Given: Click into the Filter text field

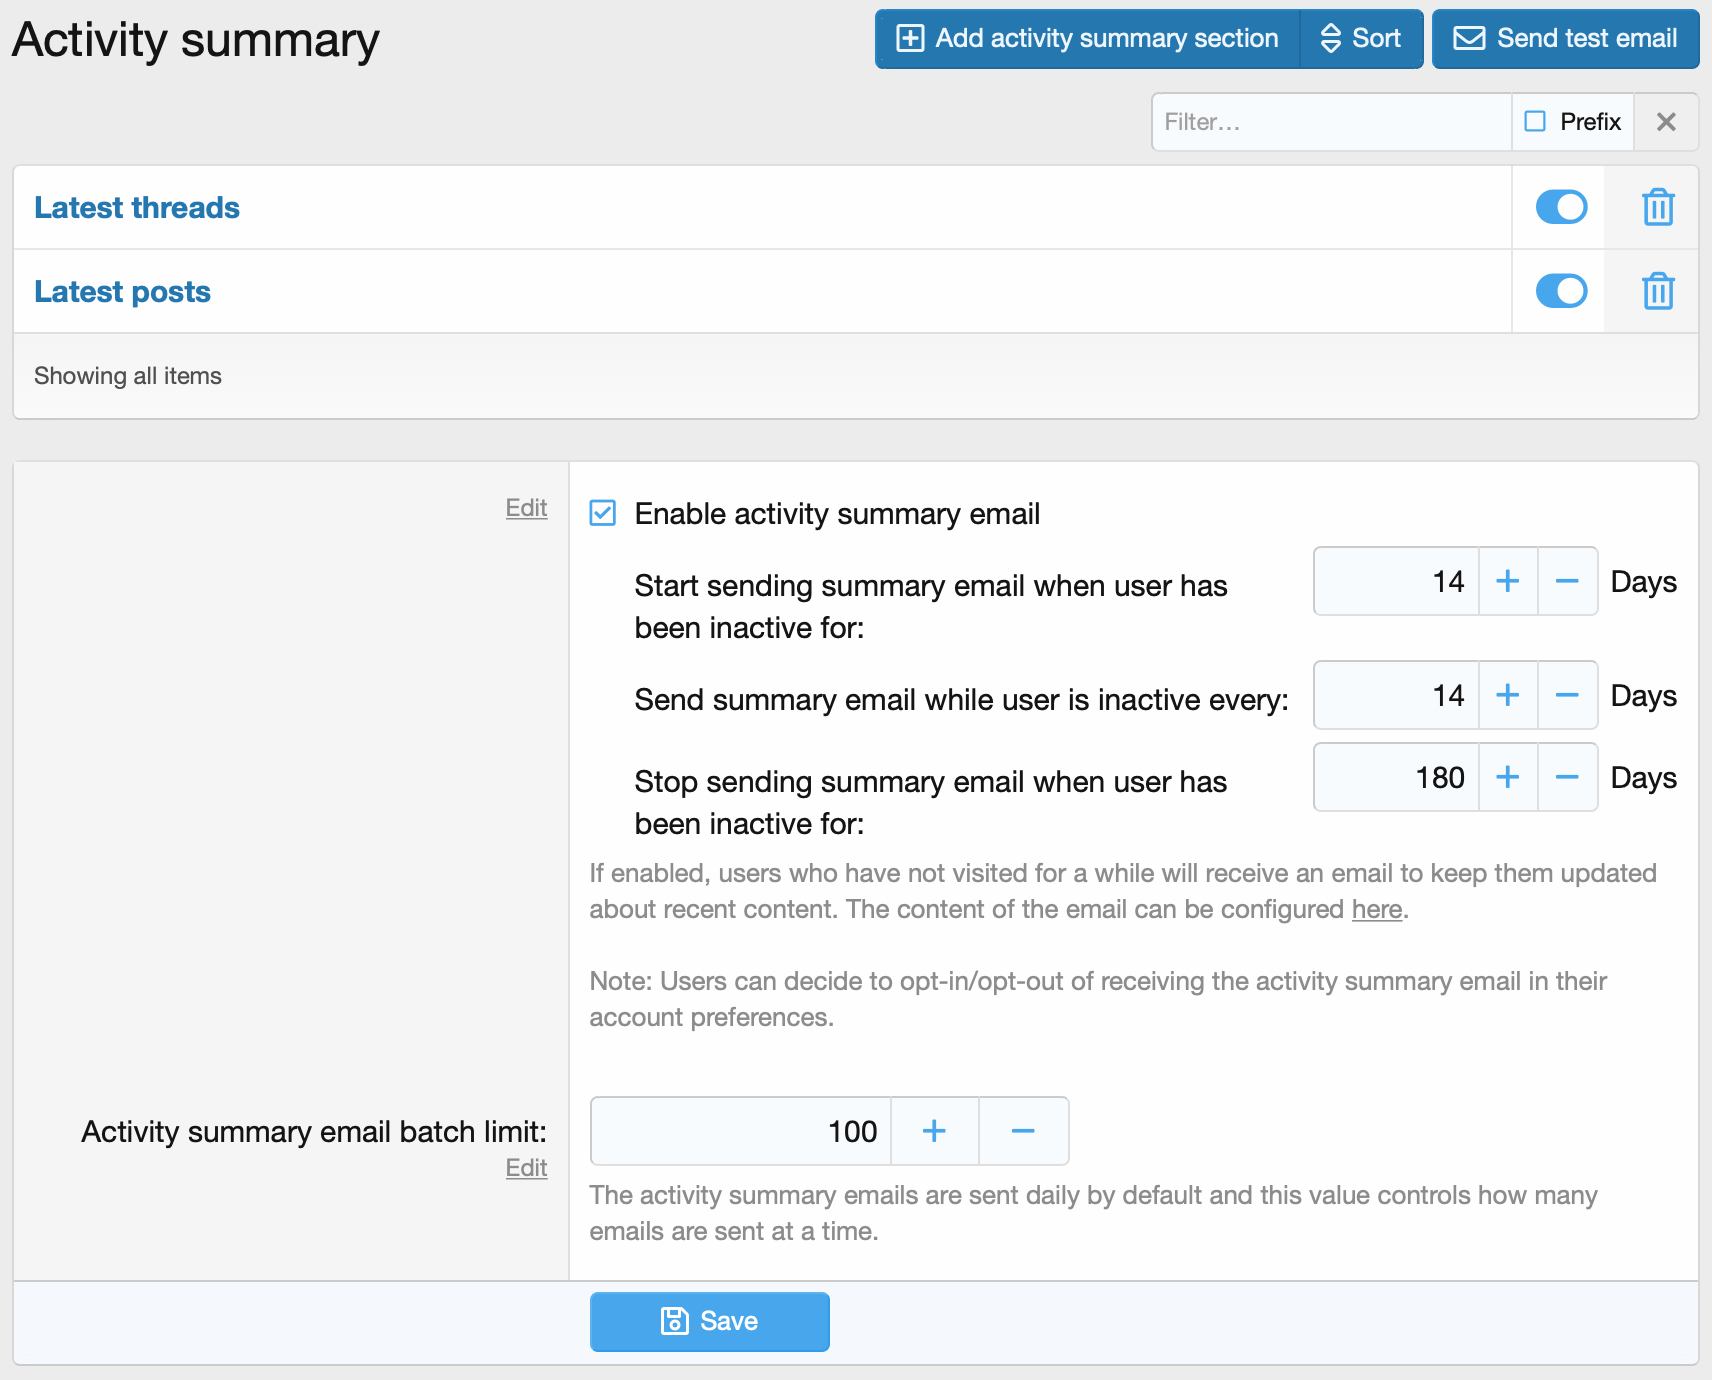Looking at the screenshot, I should coord(1330,122).
